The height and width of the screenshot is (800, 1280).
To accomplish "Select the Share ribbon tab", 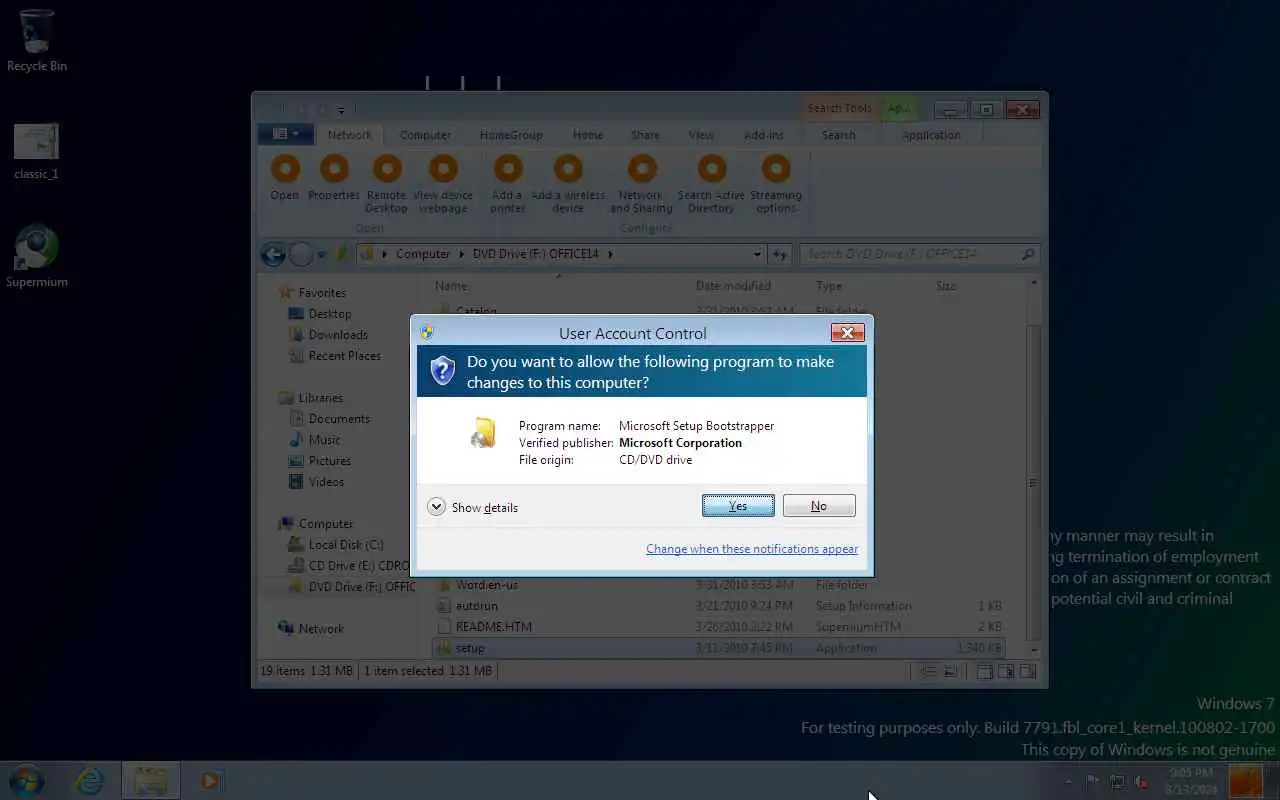I will [x=645, y=135].
